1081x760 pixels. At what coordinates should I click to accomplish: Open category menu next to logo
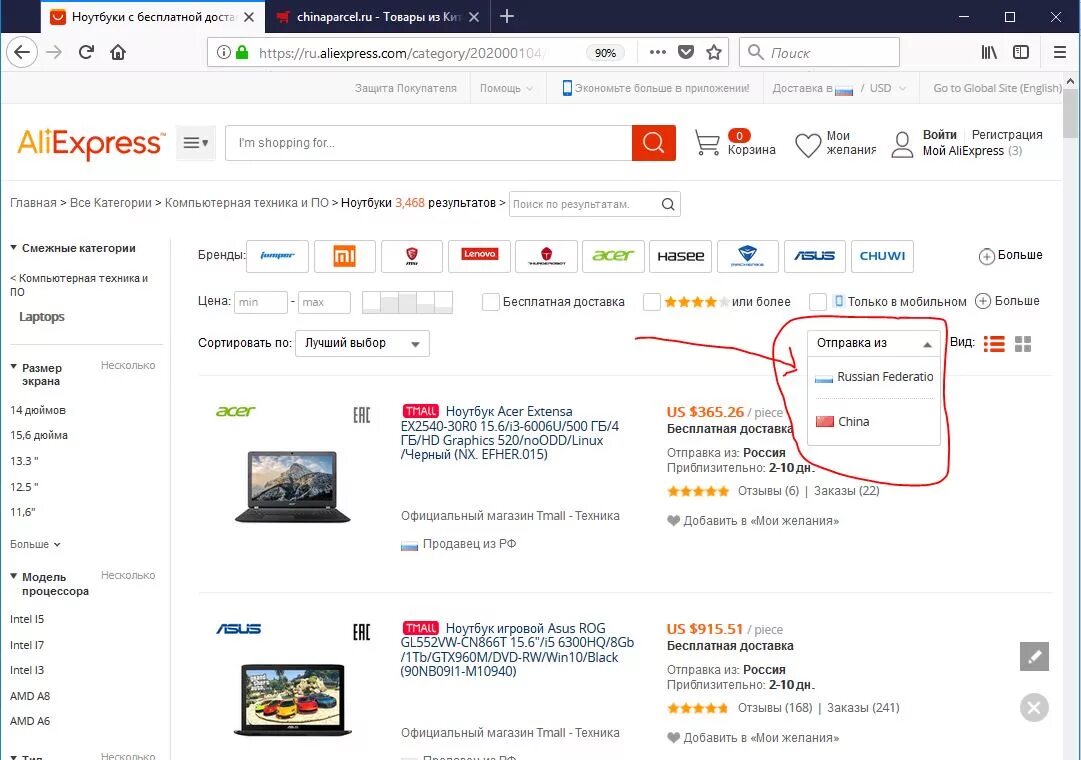[196, 143]
